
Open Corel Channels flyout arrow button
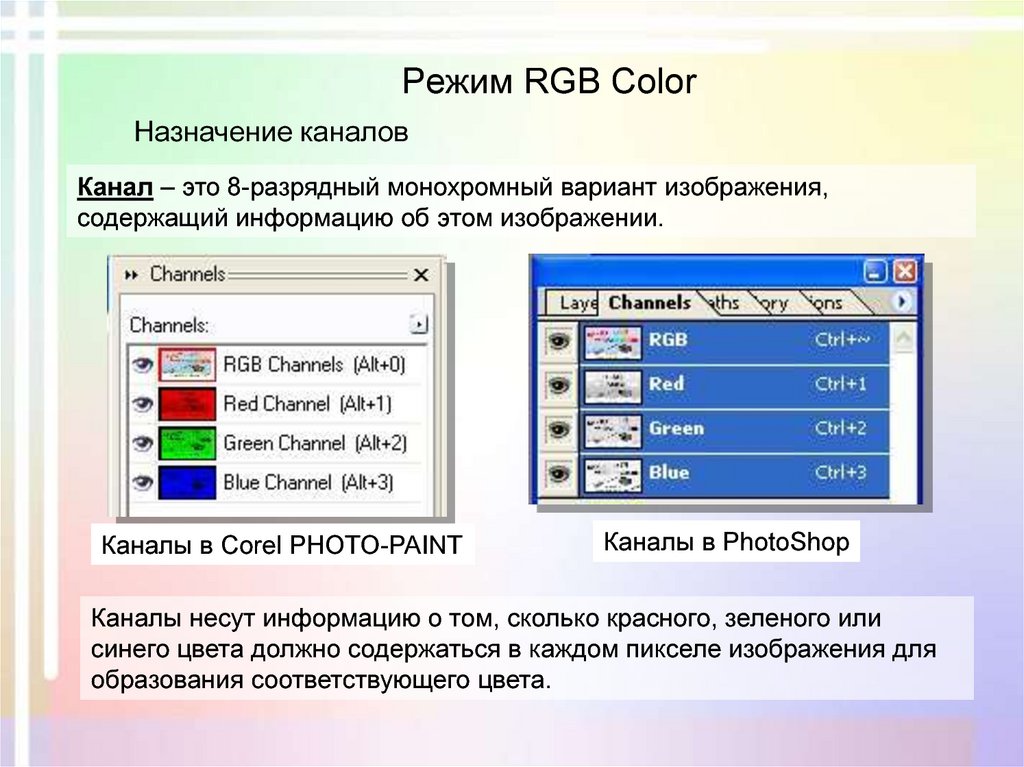419,324
